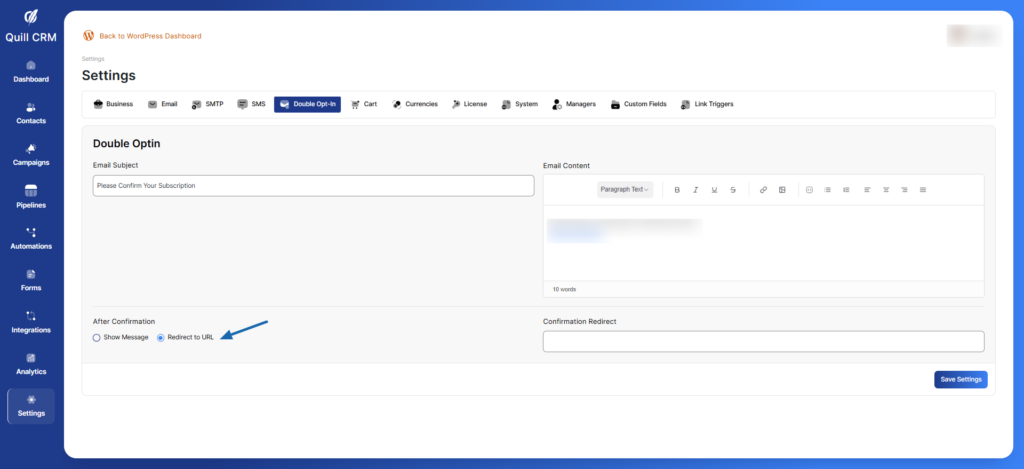1024x469 pixels.
Task: Click the Save Settings button
Action: [961, 379]
